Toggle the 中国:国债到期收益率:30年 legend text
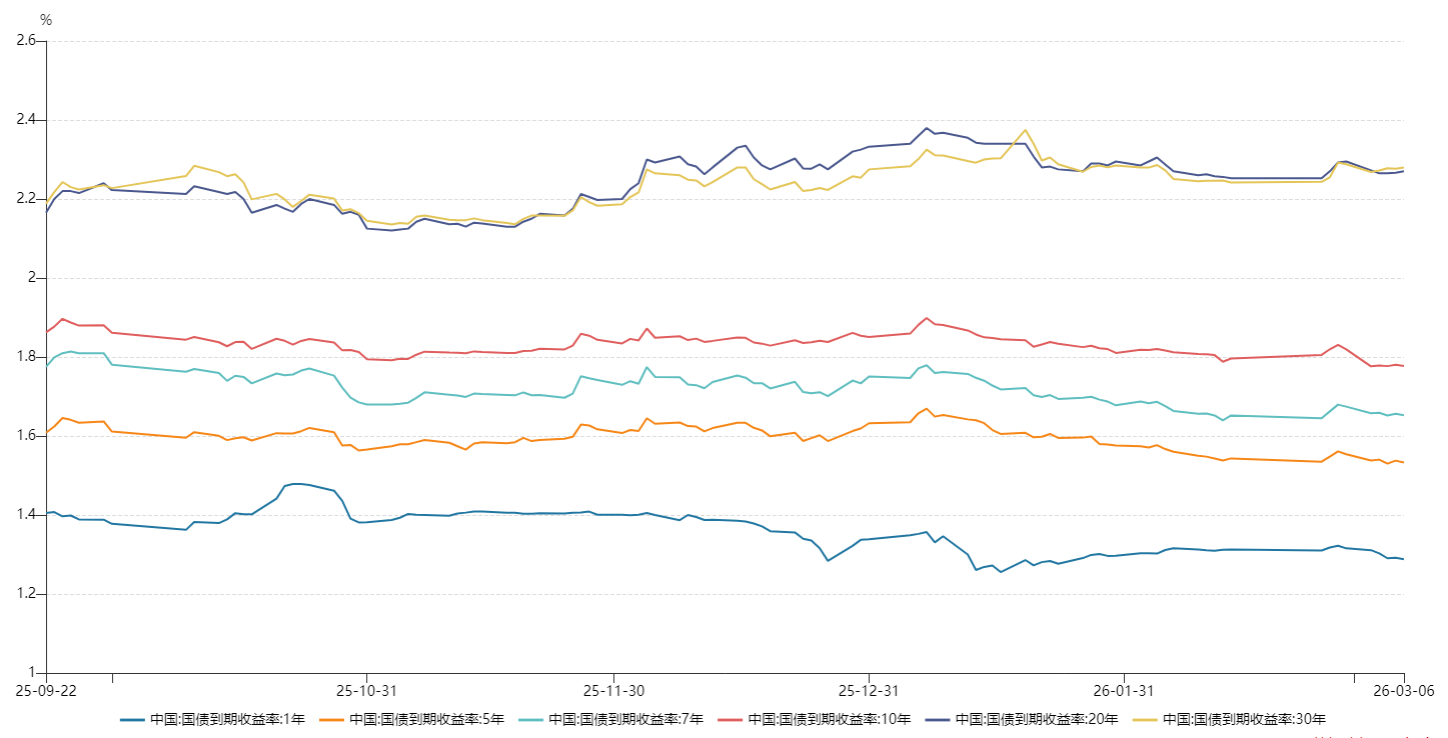Image resolution: width=1448 pixels, height=738 pixels. tap(1242, 719)
